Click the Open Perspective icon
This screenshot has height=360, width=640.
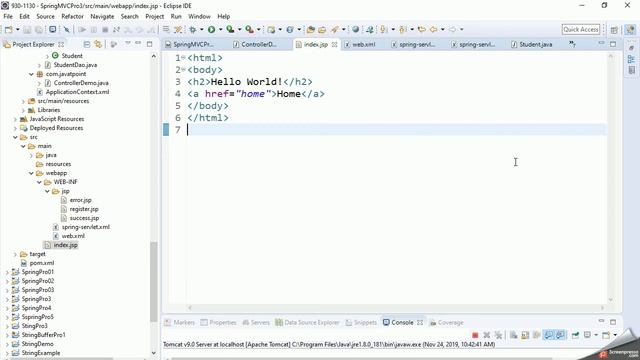pos(614,30)
